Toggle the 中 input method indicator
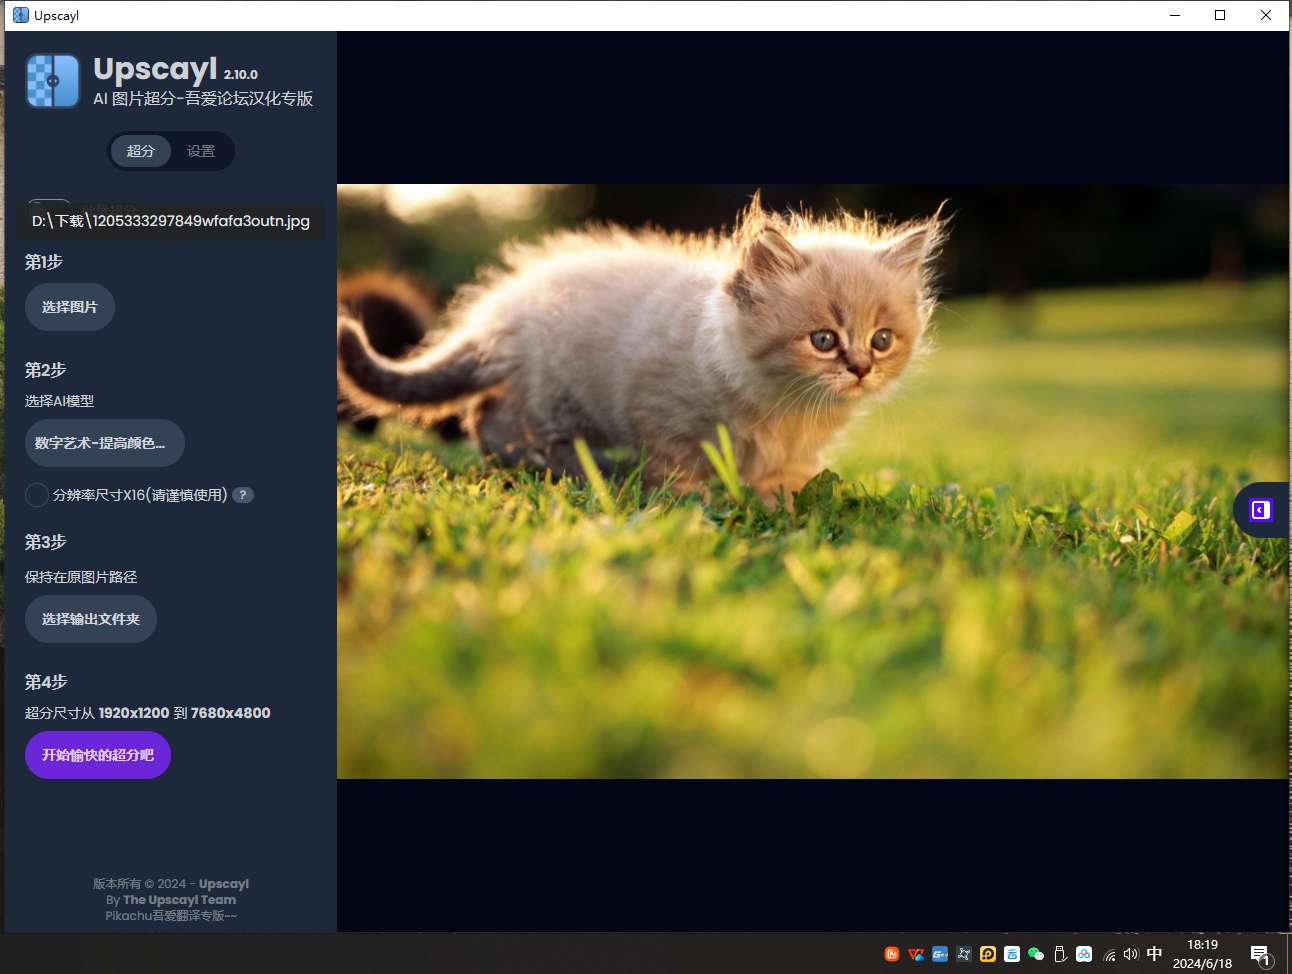1292x974 pixels. 1155,954
